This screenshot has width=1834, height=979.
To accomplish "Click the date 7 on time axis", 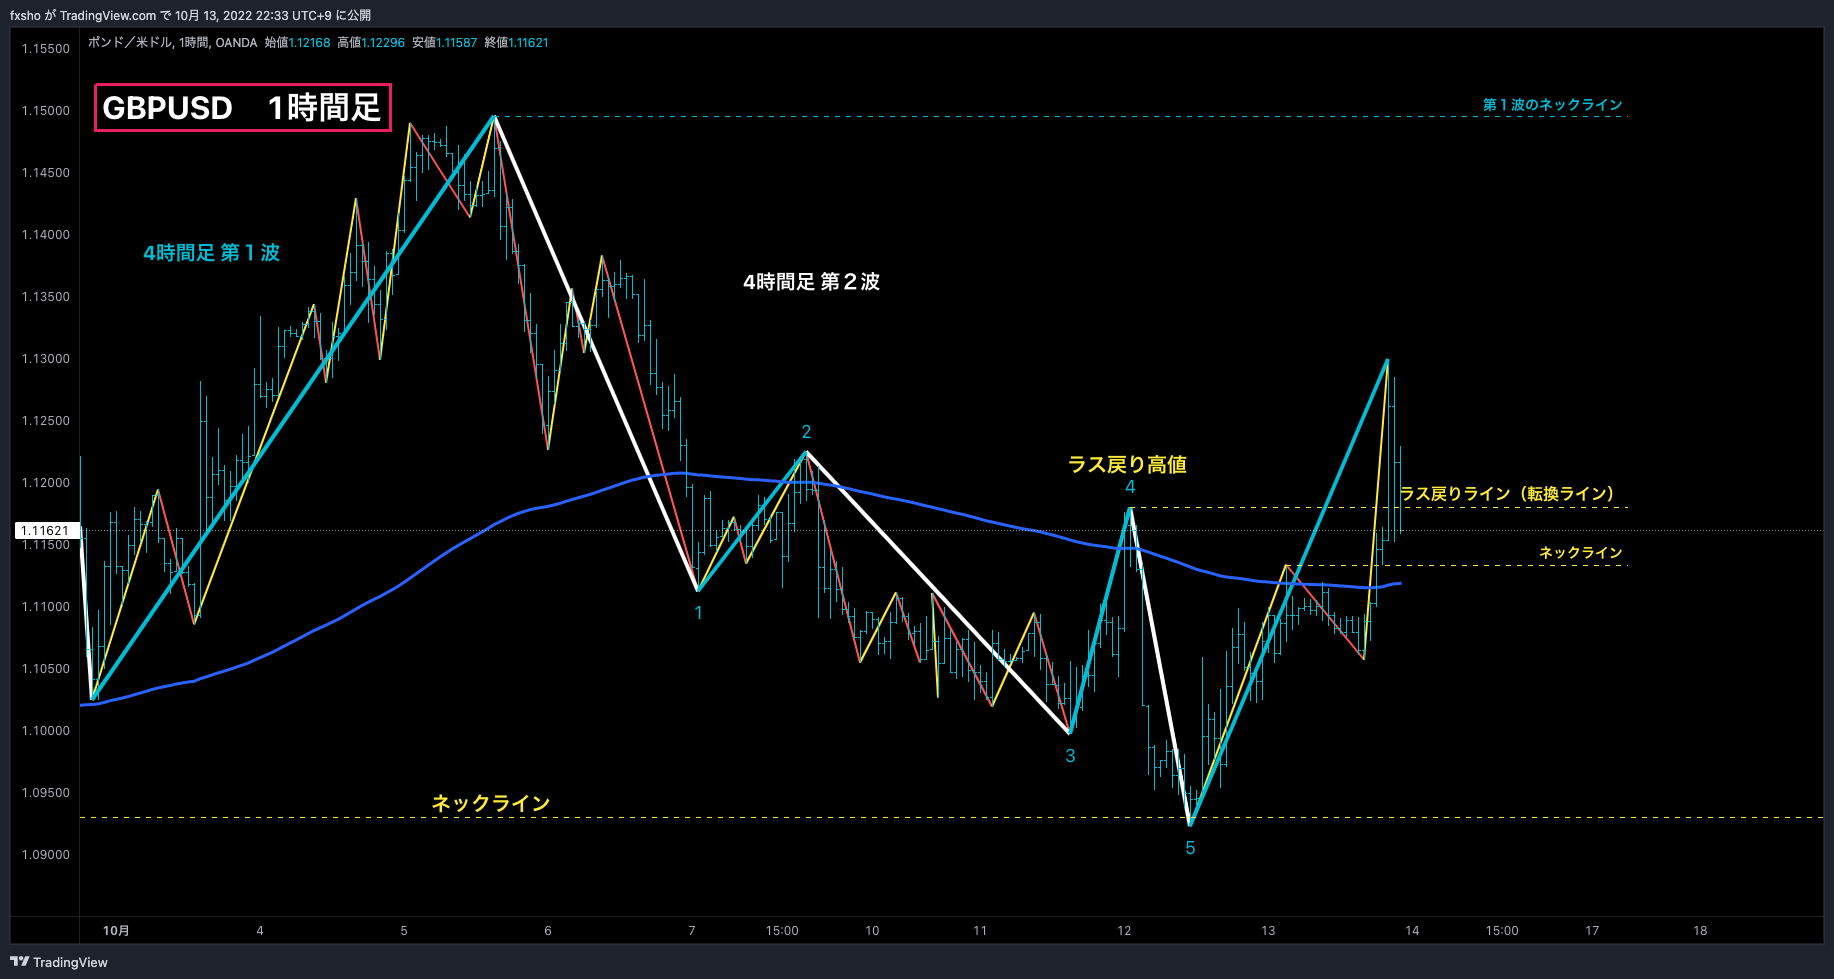I will pos(692,931).
